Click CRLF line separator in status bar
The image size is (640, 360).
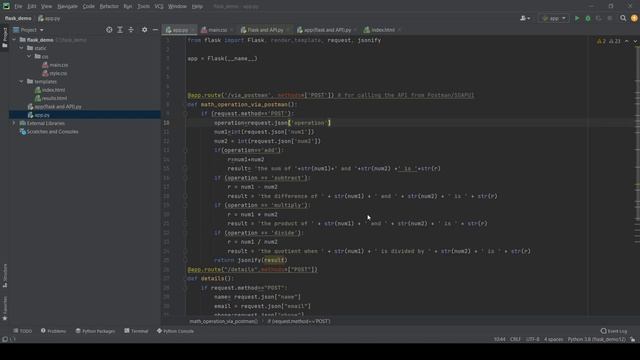pos(515,340)
